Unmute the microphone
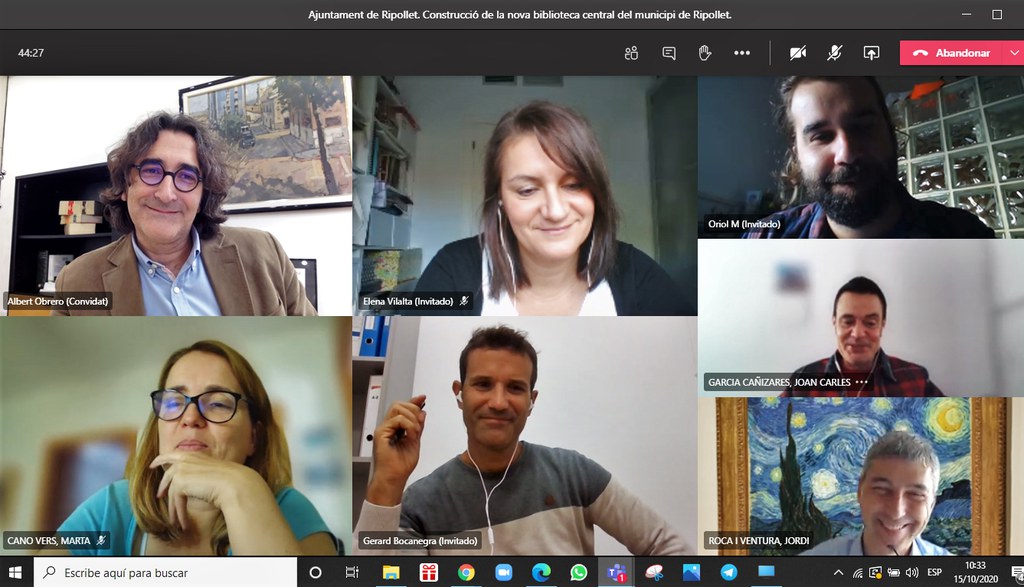The height and width of the screenshot is (587, 1024). 834,53
